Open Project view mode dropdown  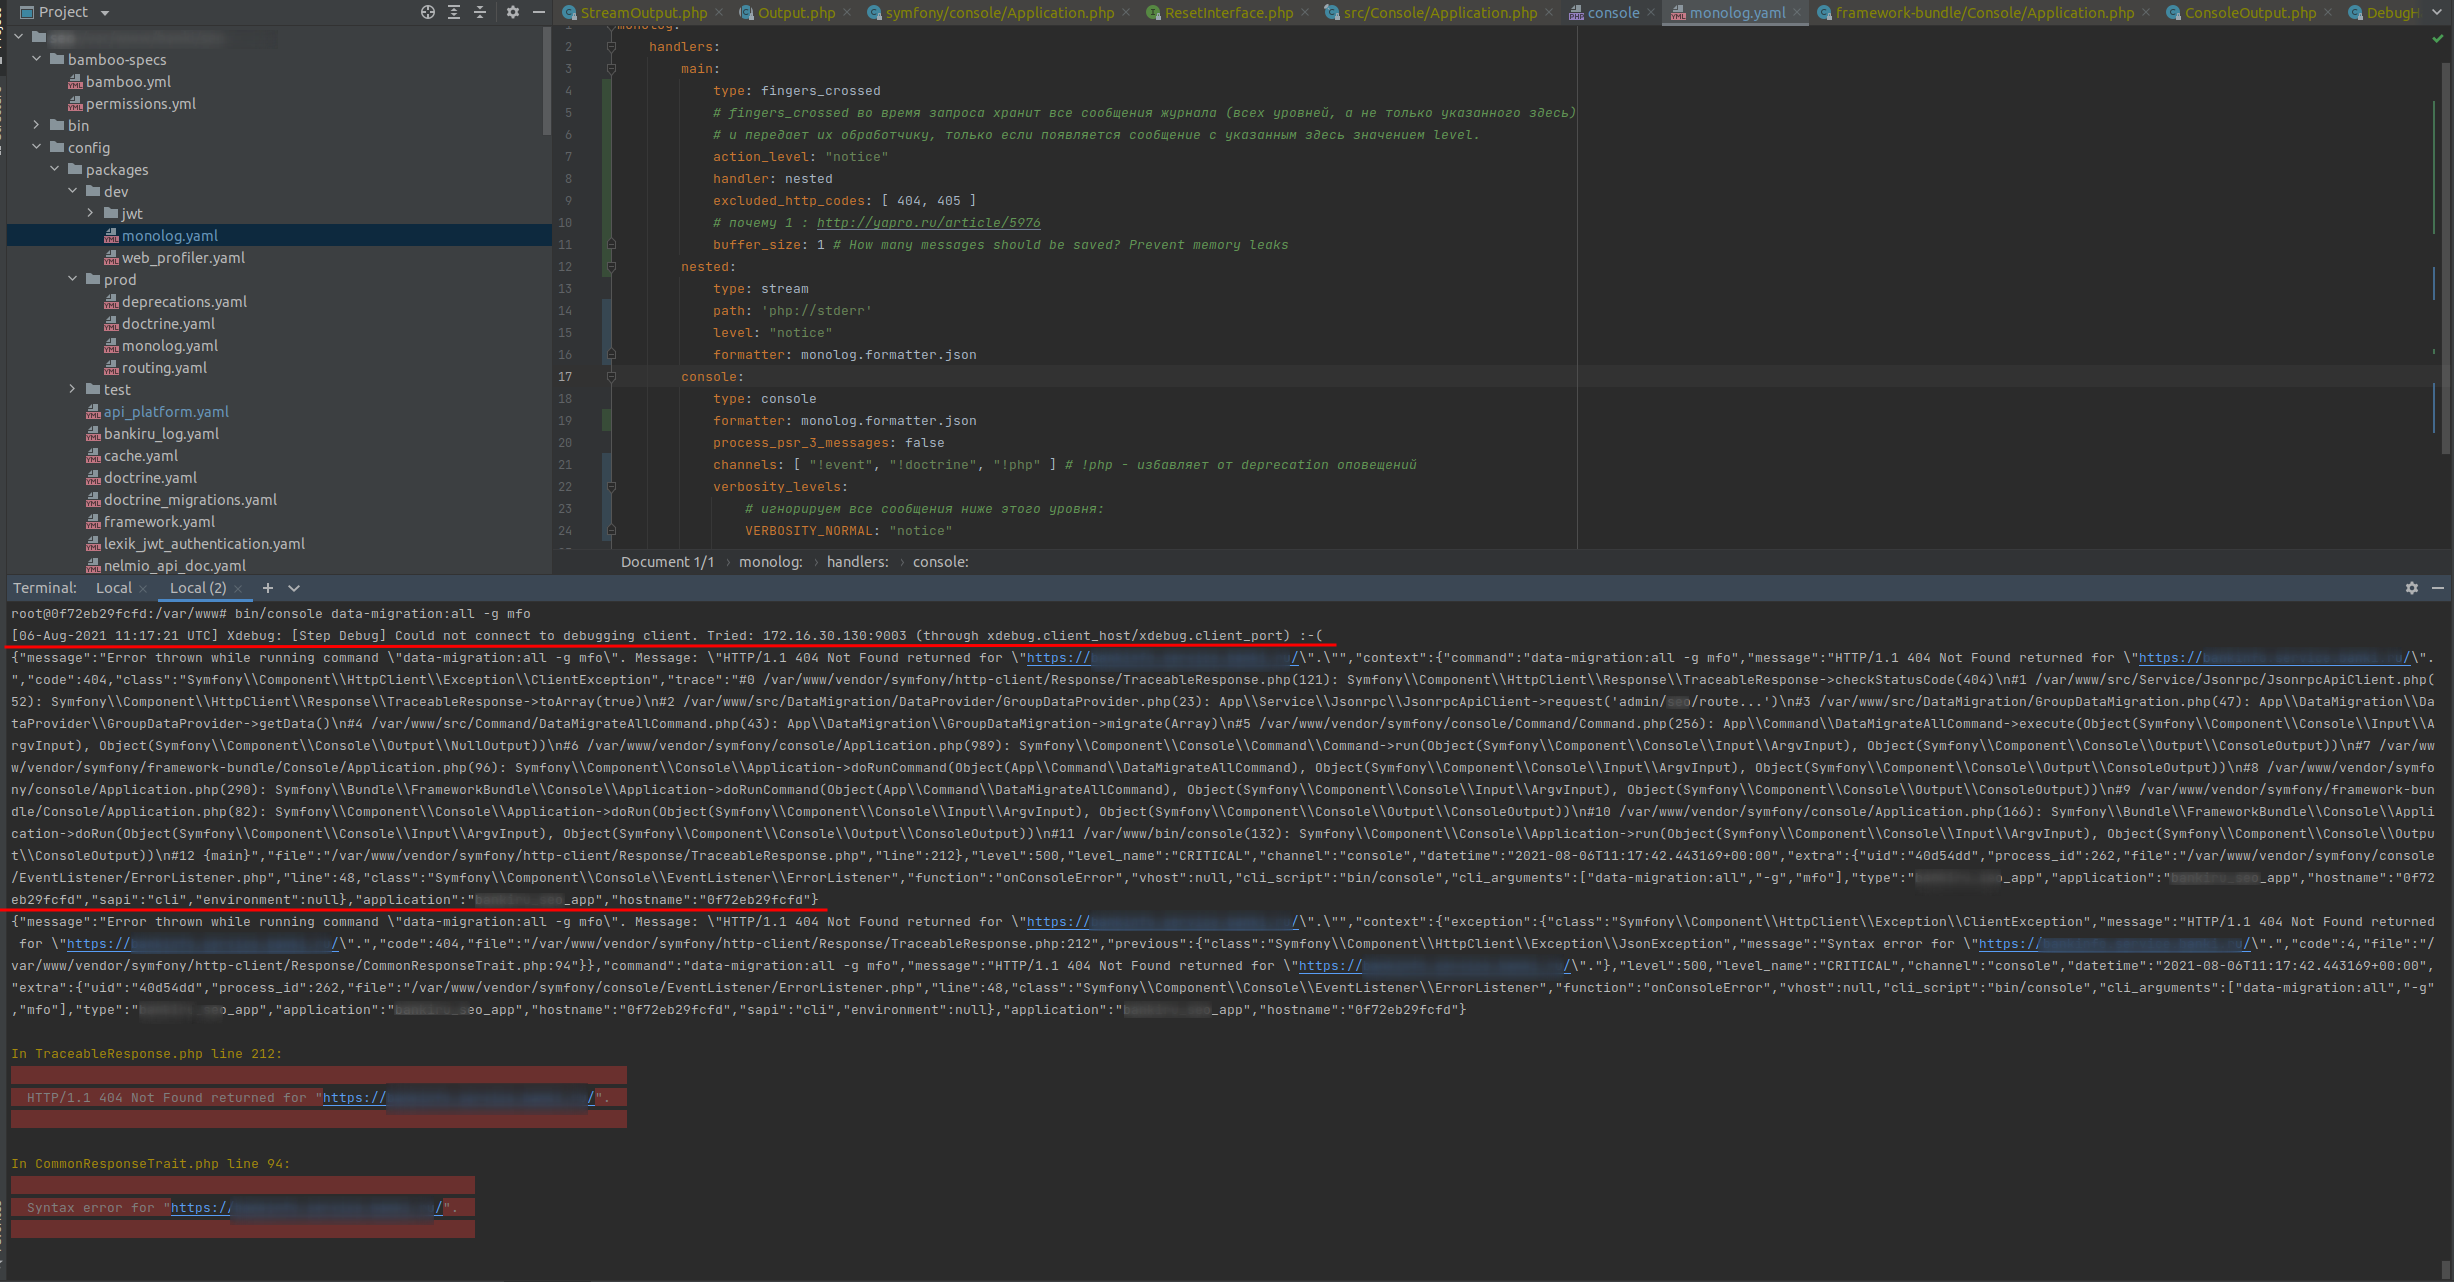[x=105, y=13]
